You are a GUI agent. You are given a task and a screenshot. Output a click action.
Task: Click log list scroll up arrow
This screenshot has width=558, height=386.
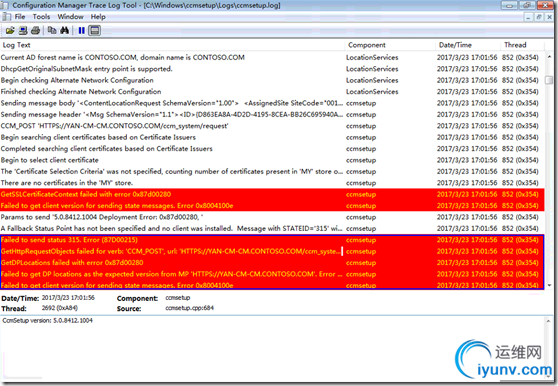point(549,57)
